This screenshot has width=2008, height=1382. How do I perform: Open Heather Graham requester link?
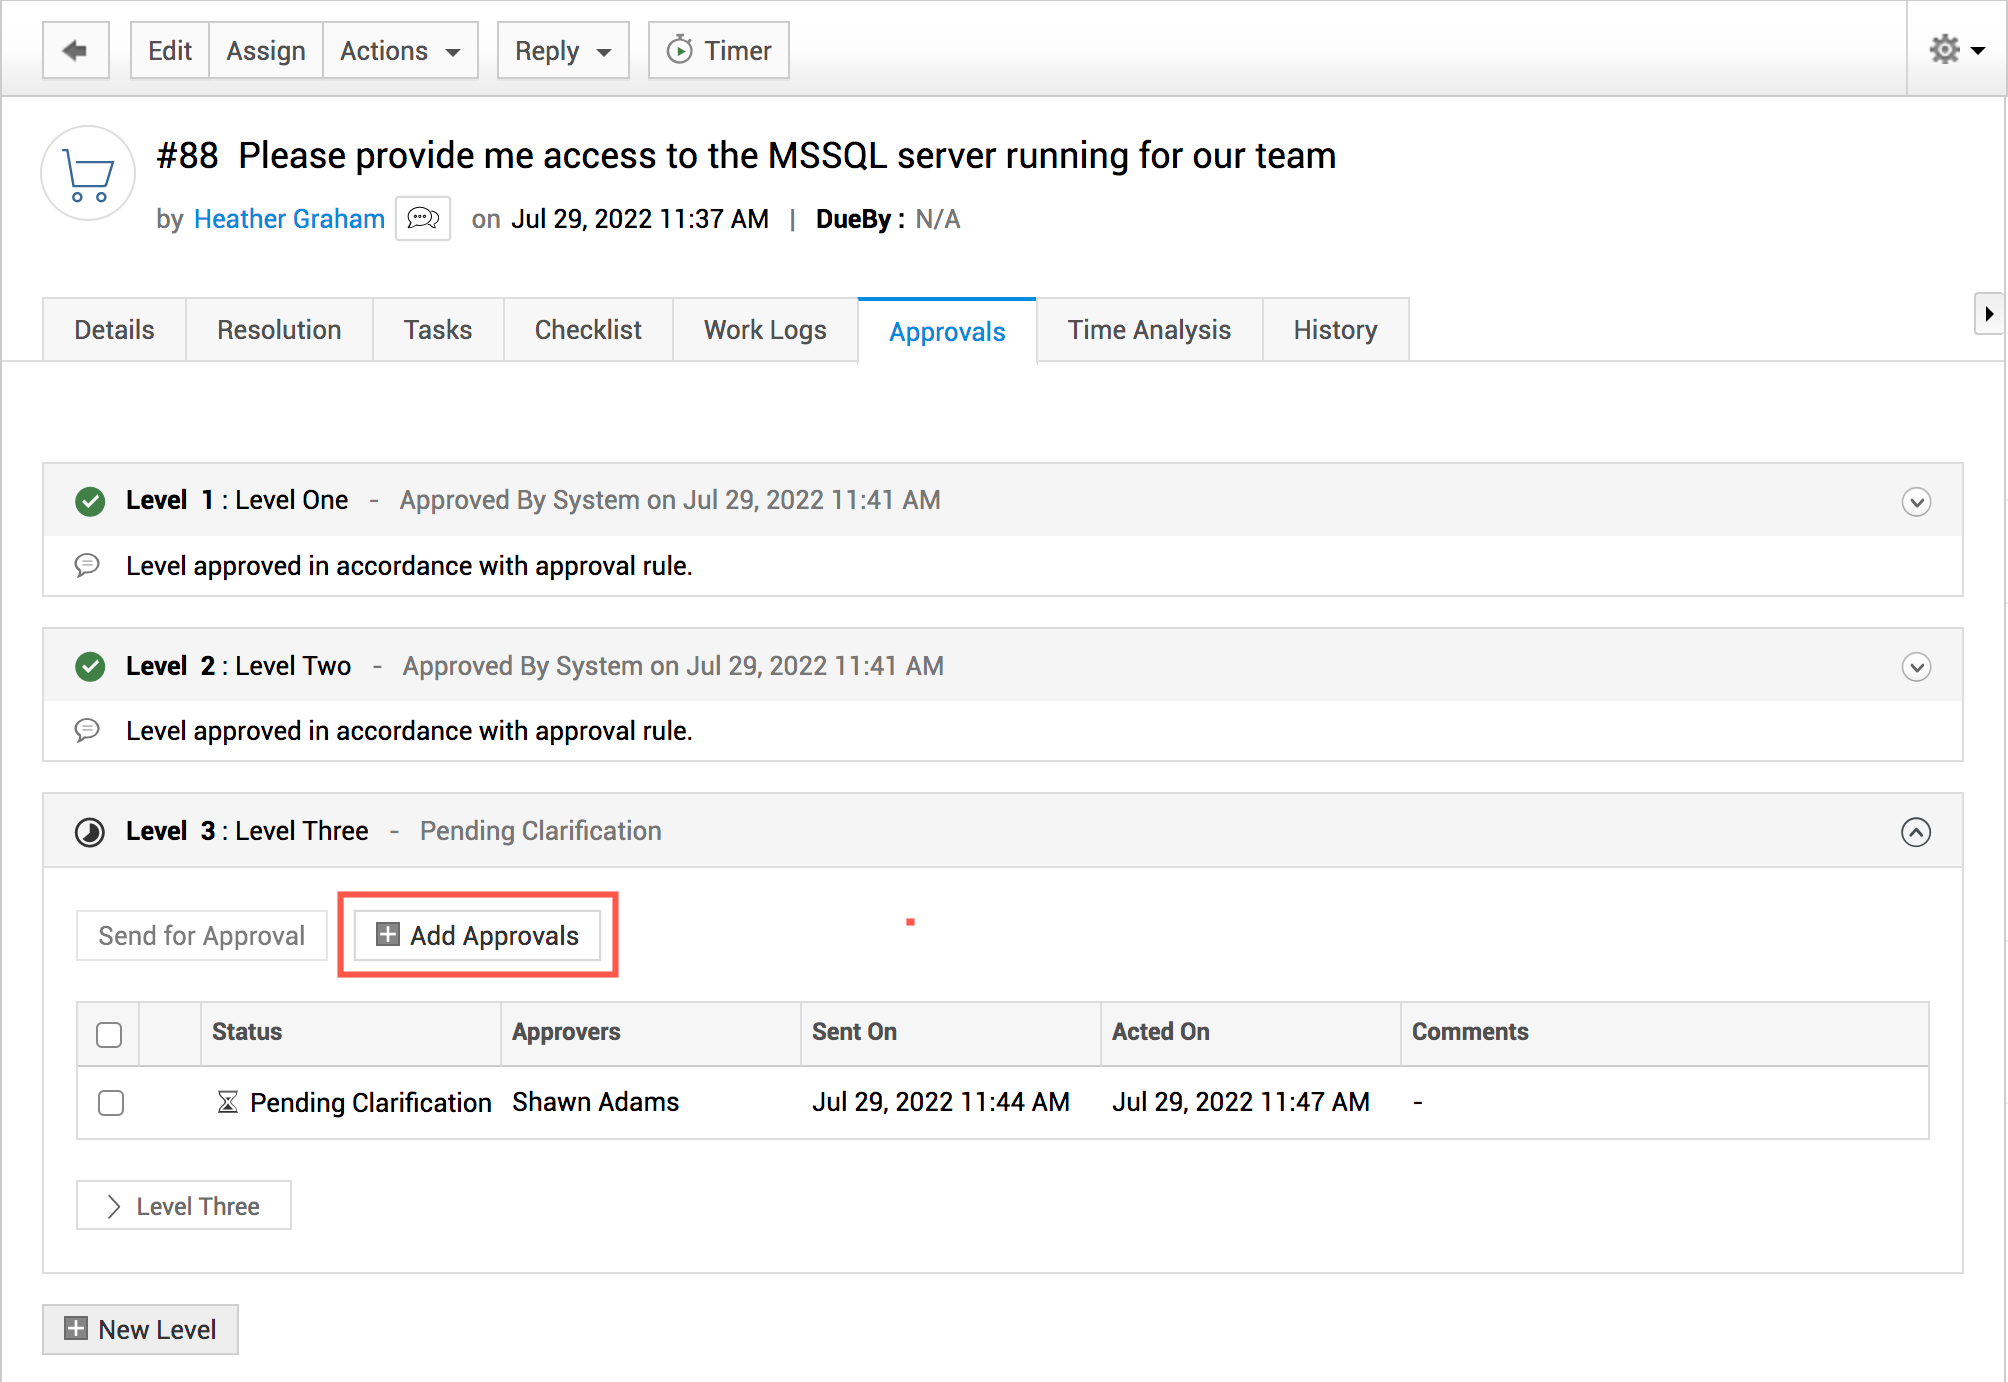[289, 219]
